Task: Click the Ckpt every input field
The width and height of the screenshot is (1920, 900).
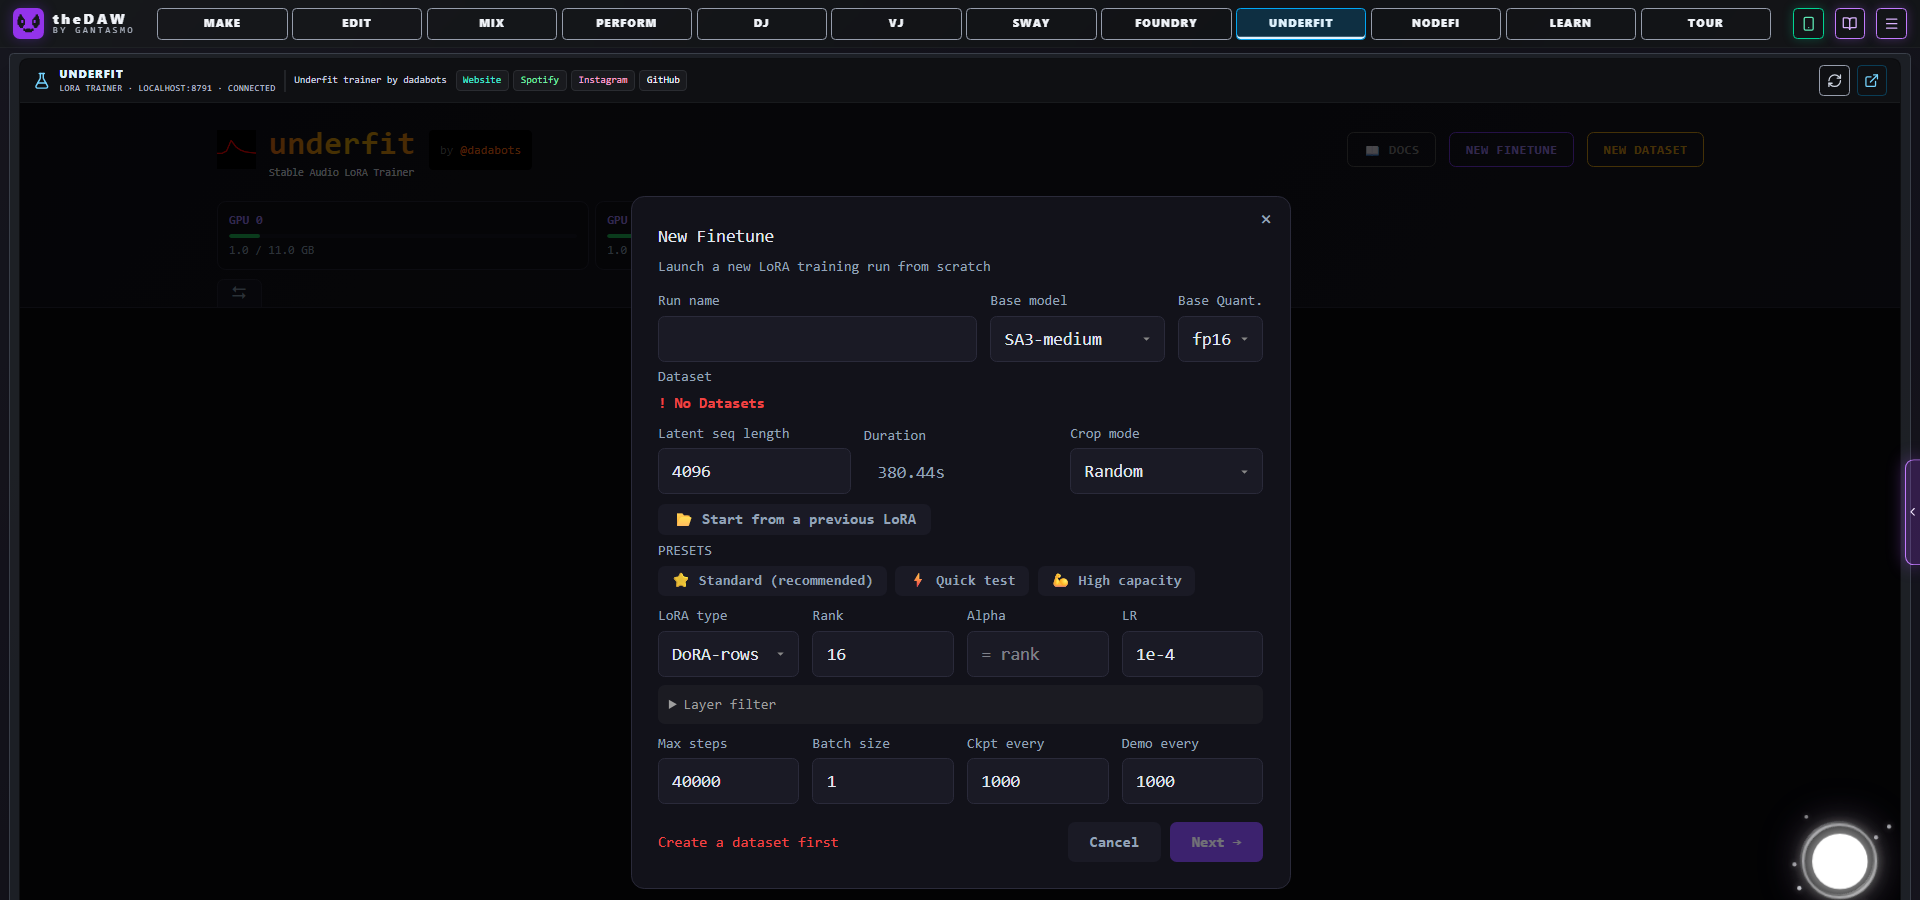Action: pos(1037,781)
